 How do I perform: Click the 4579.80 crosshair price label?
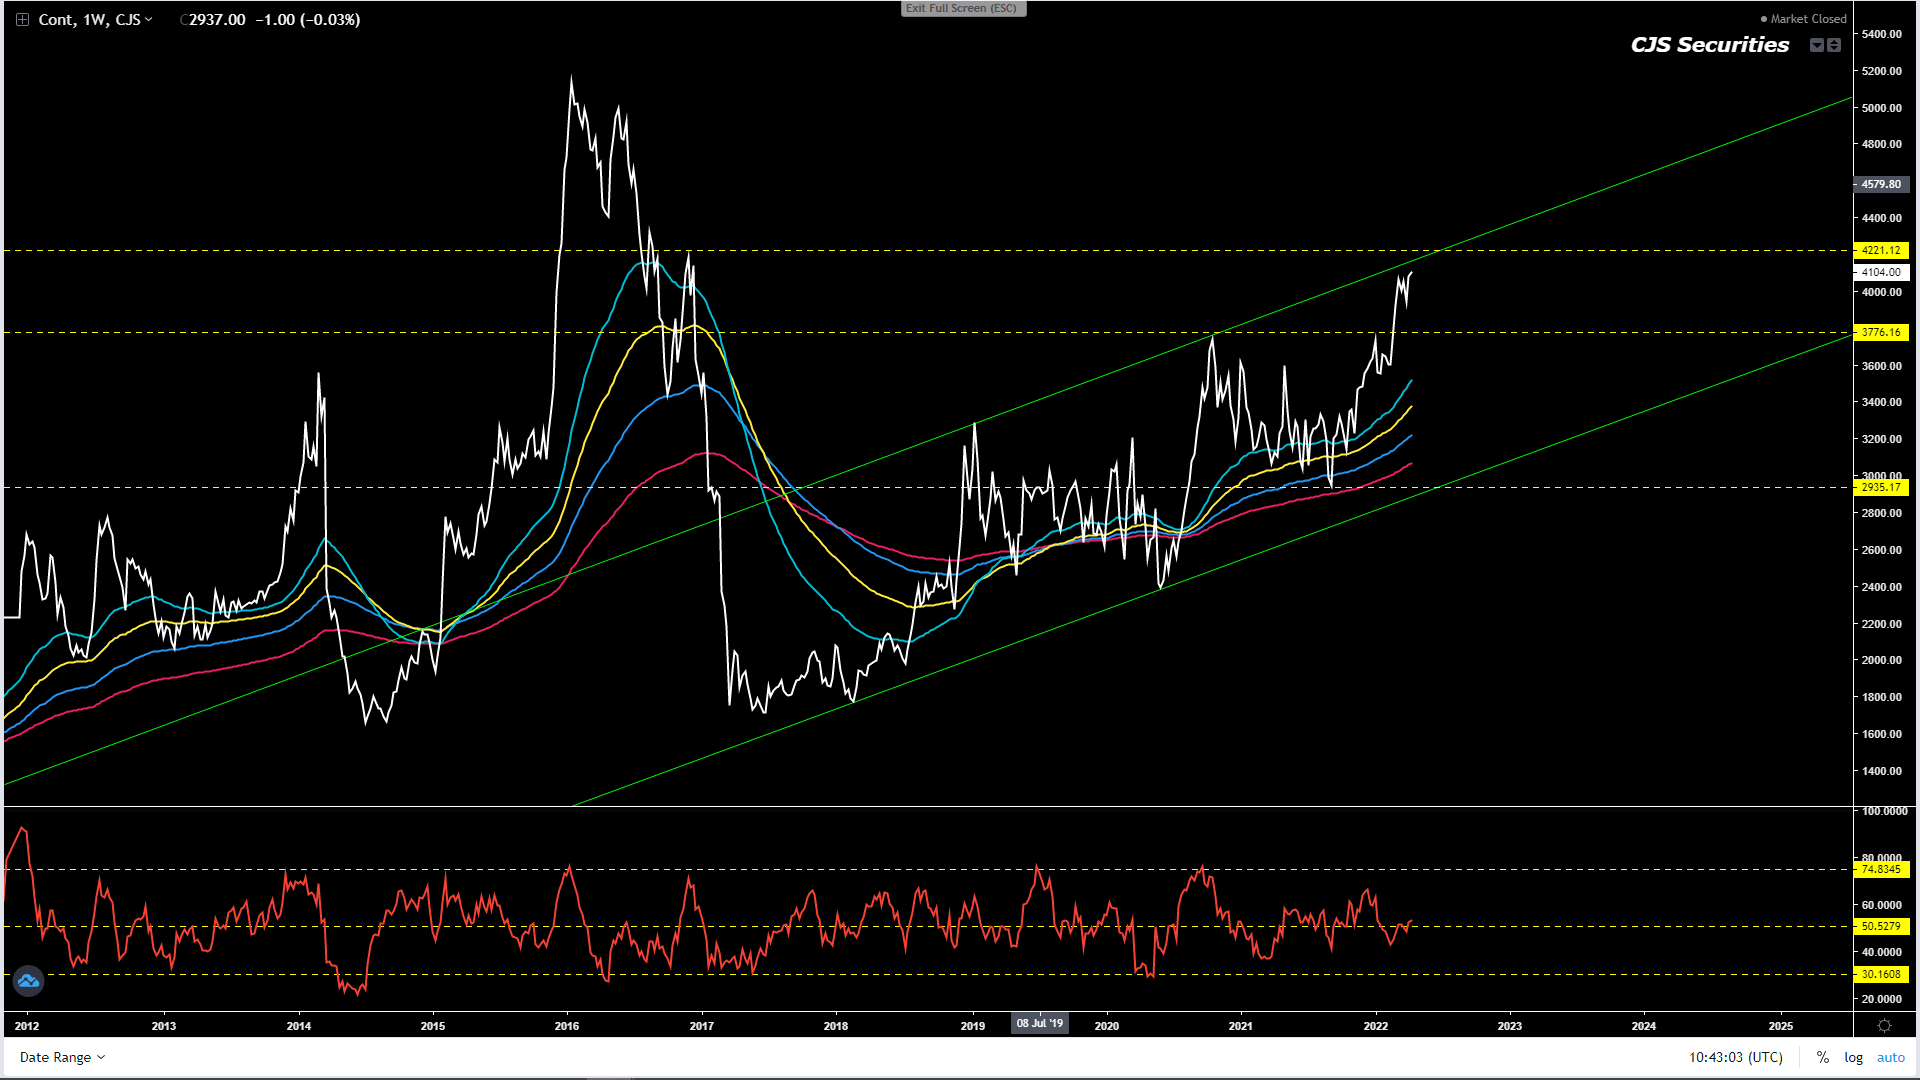click(1880, 184)
